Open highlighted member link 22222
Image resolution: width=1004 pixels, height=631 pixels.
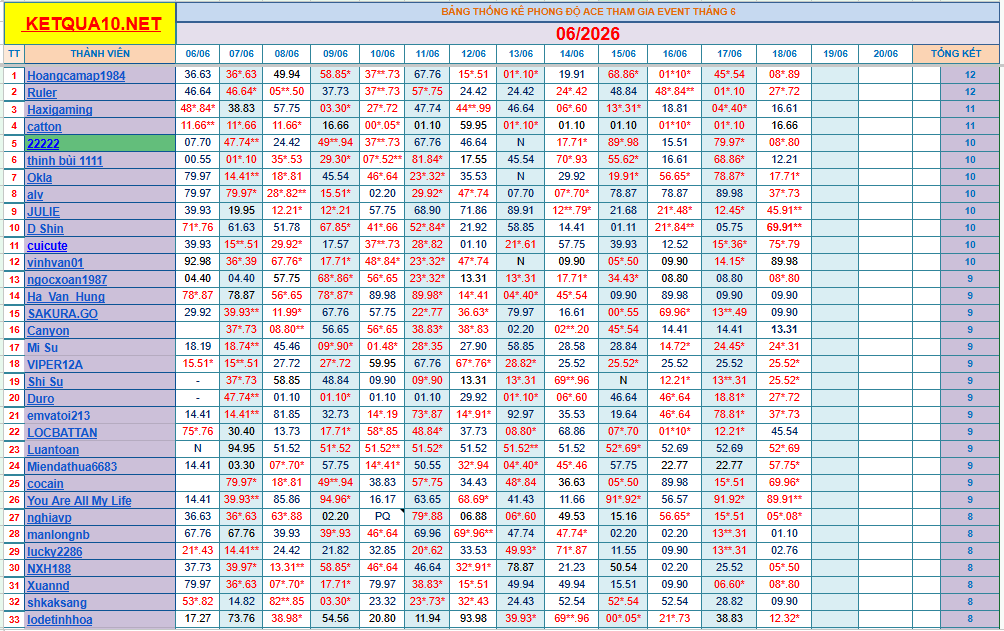[43, 143]
